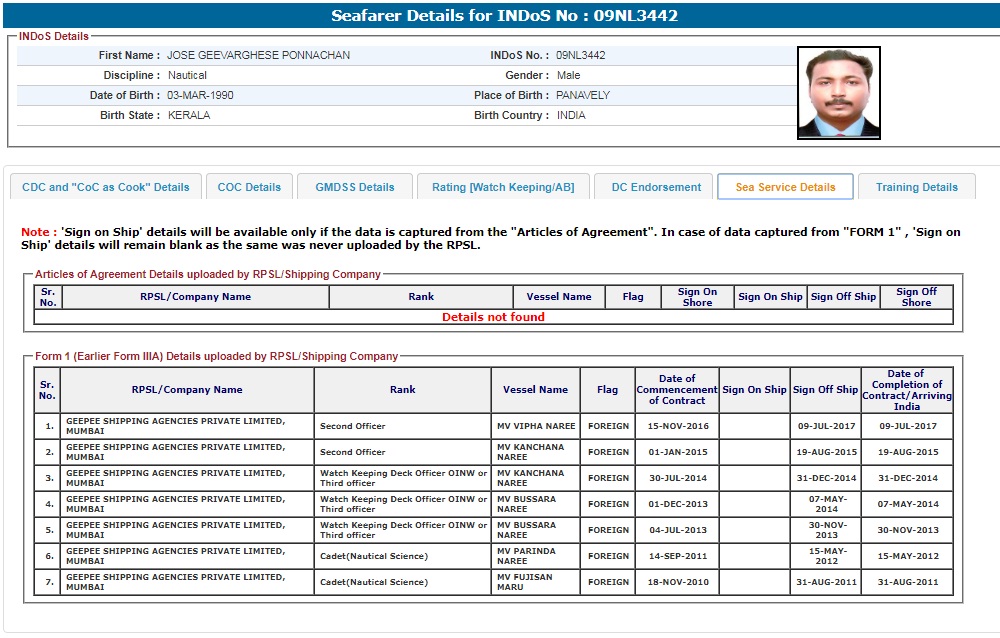1000x638 pixels.
Task: Click the seafarer profile photo
Action: click(x=838, y=93)
